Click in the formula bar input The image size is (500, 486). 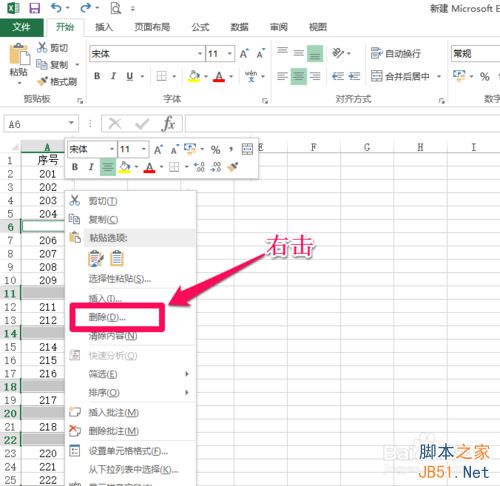[x=342, y=124]
